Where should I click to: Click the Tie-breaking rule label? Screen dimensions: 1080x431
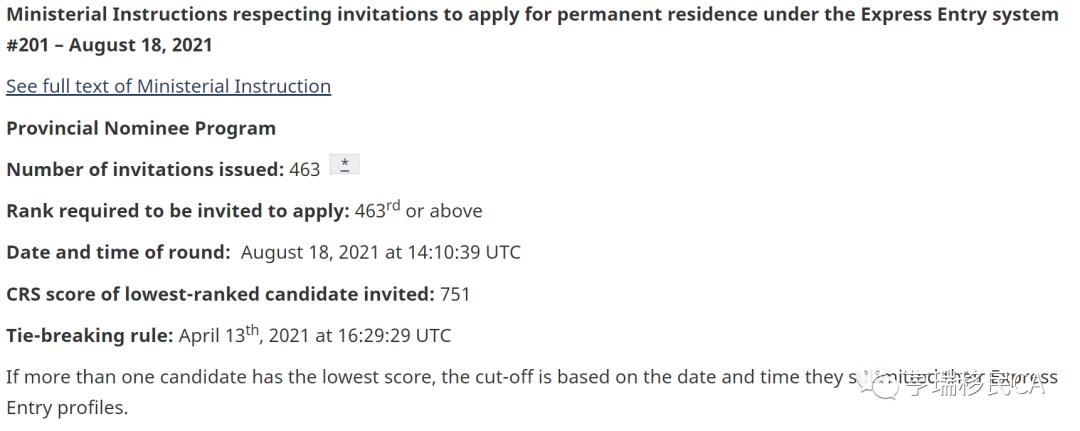(x=90, y=335)
